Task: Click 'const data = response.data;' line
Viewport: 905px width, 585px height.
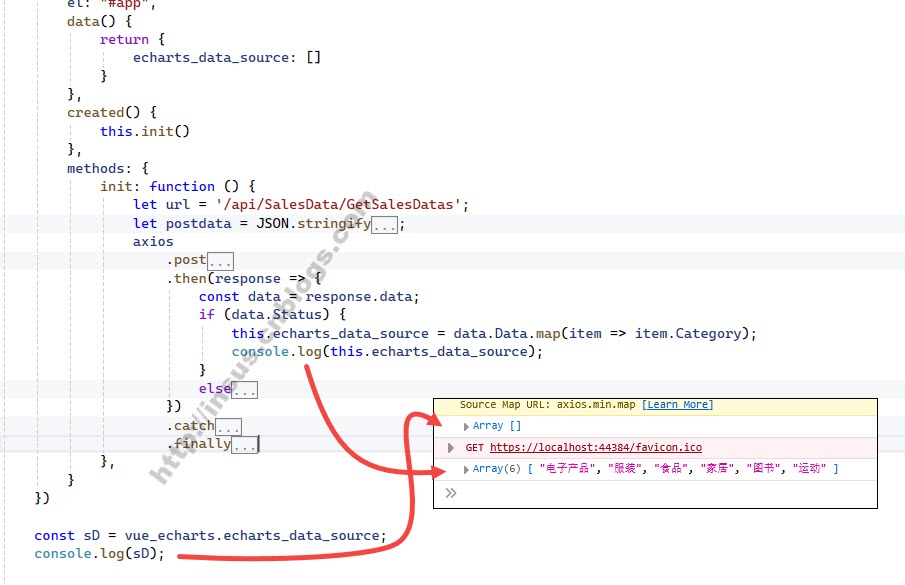Action: click(x=309, y=297)
